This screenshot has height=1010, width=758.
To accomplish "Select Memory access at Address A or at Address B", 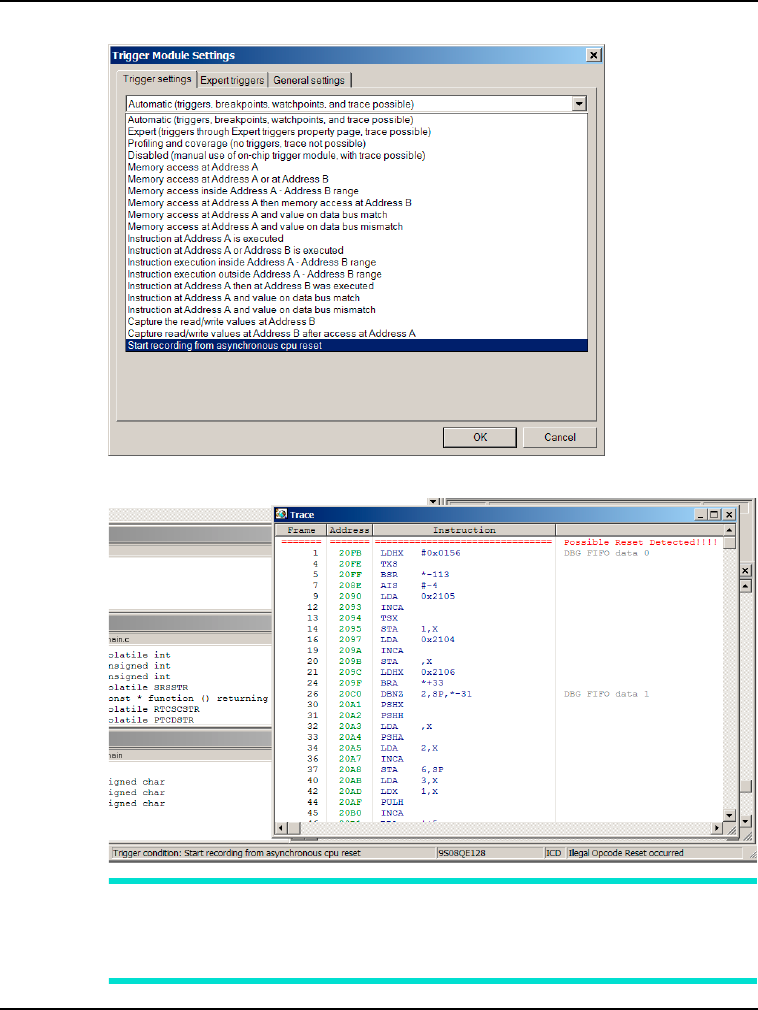I will (357, 179).
